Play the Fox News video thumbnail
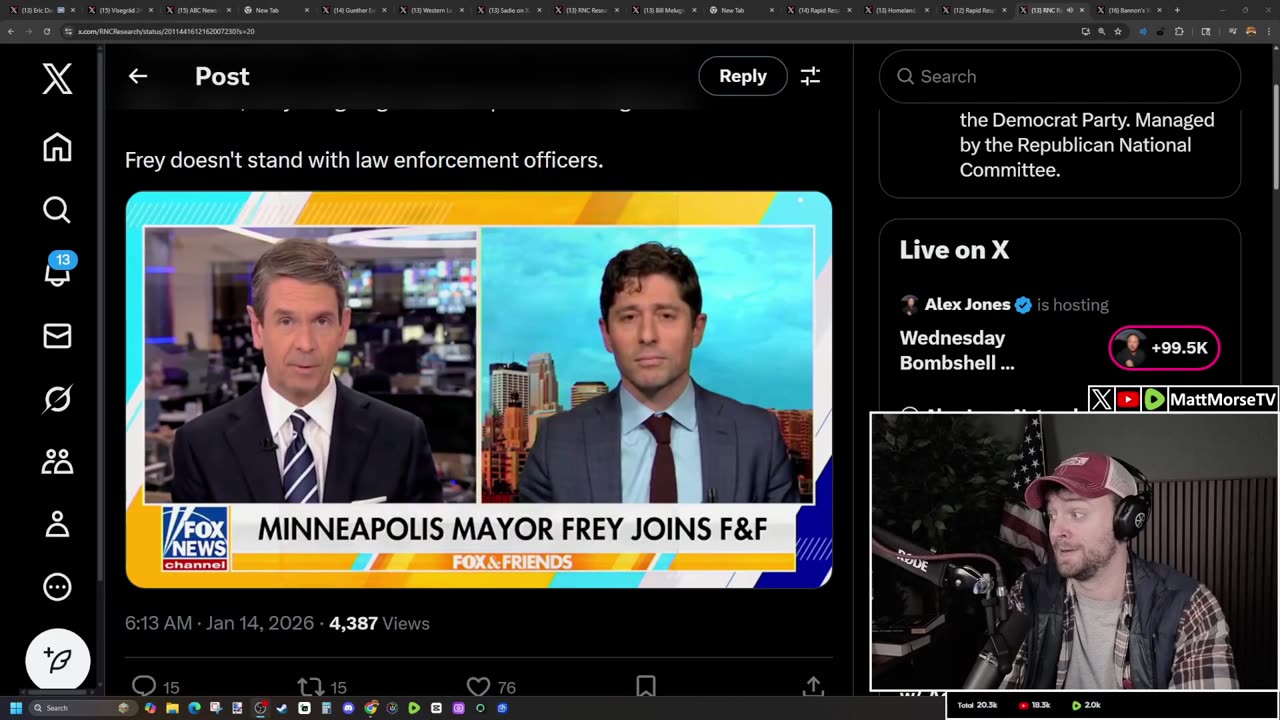Image resolution: width=1280 pixels, height=720 pixels. click(479, 389)
